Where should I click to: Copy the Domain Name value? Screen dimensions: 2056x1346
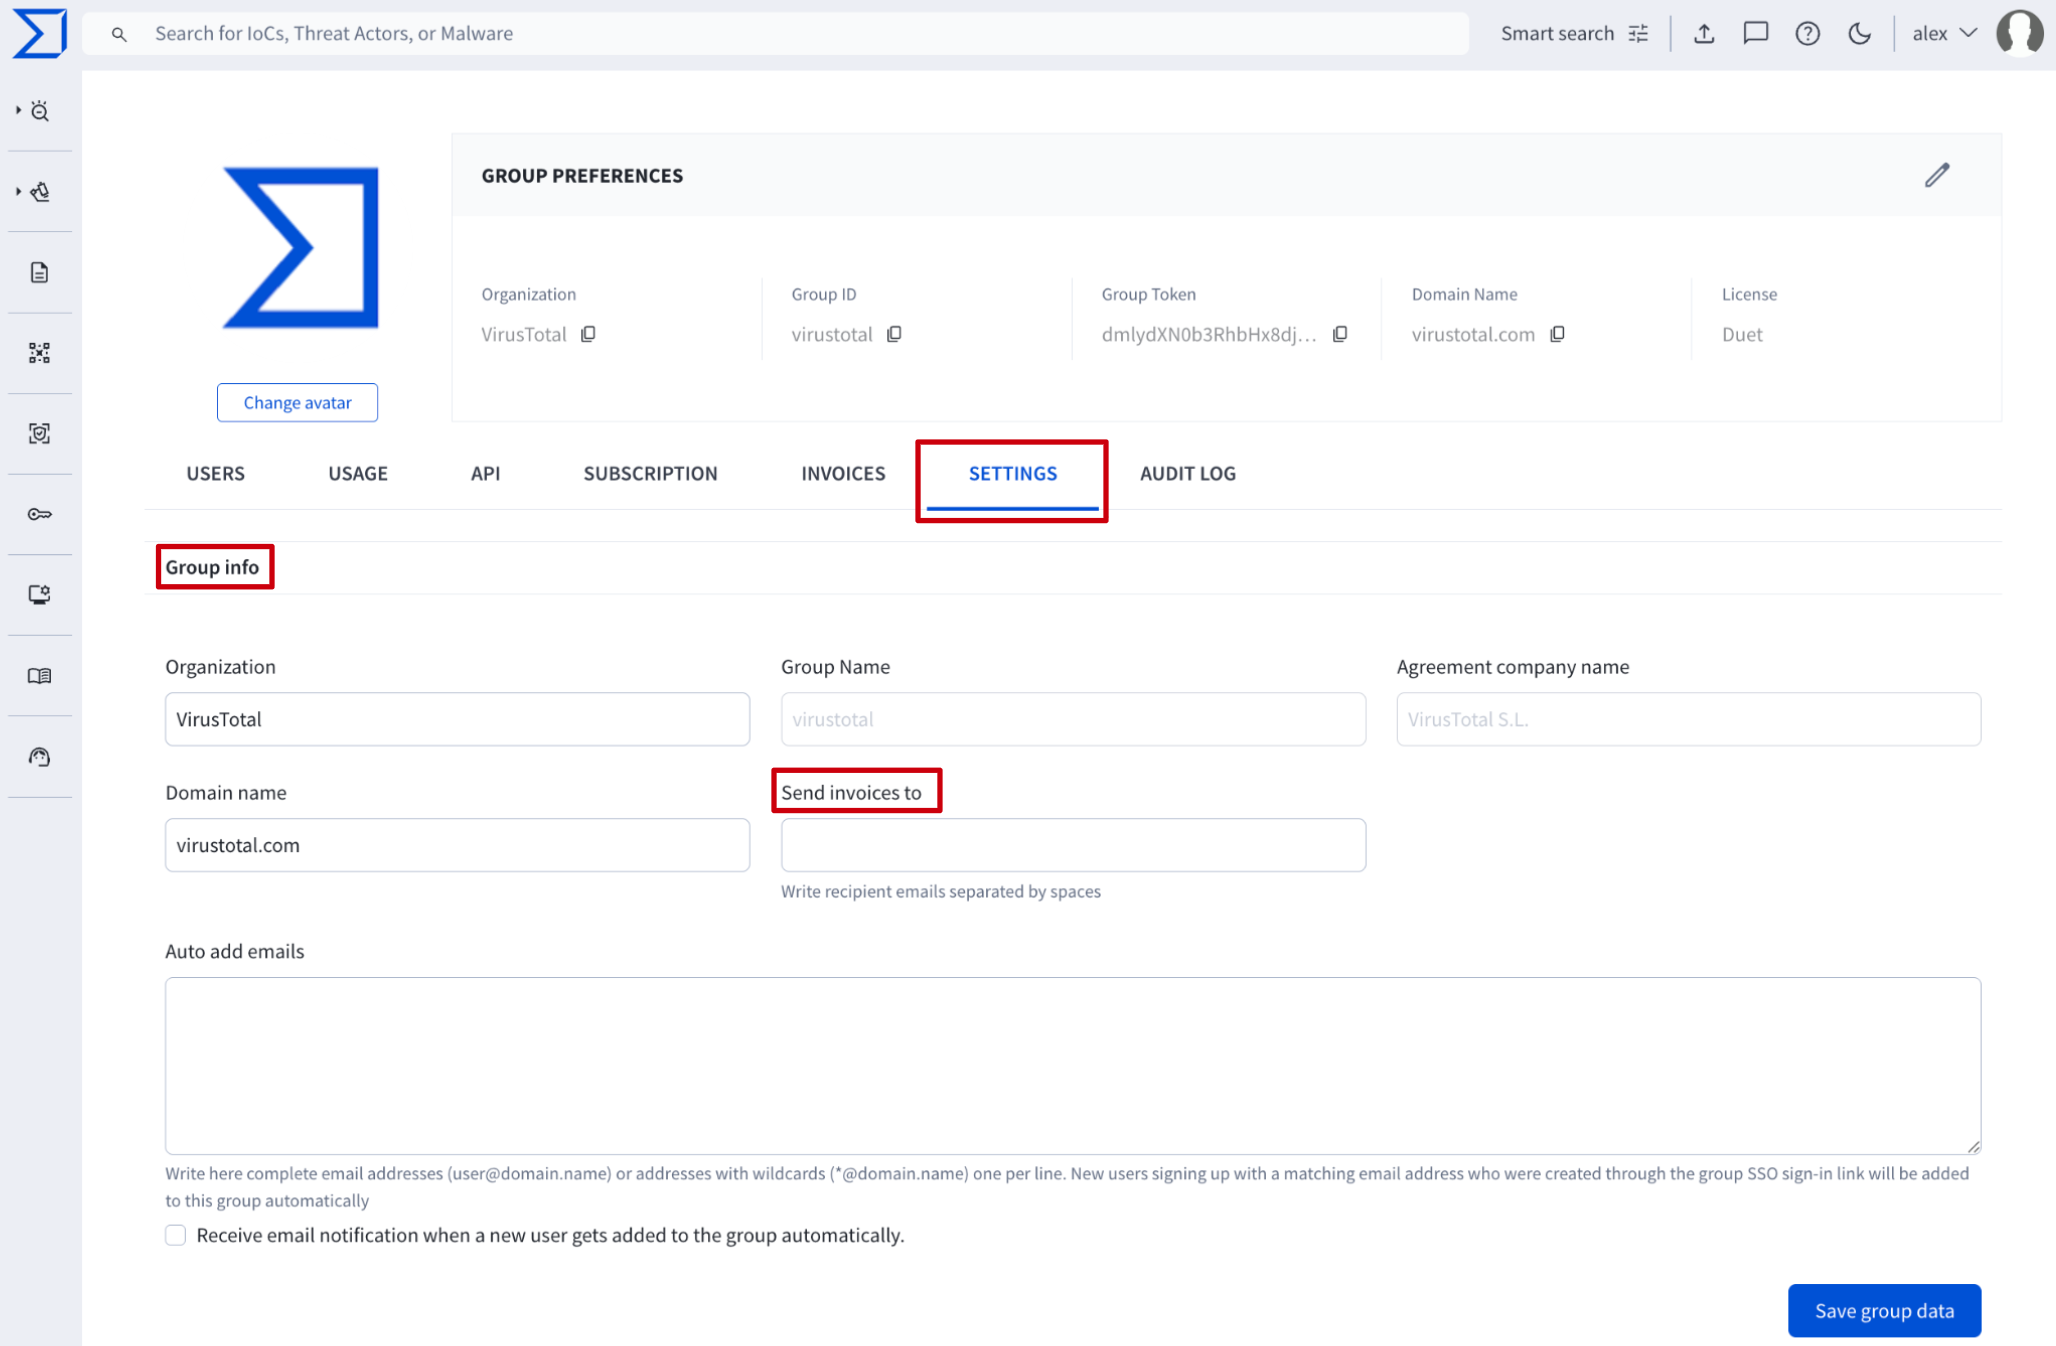(1557, 334)
